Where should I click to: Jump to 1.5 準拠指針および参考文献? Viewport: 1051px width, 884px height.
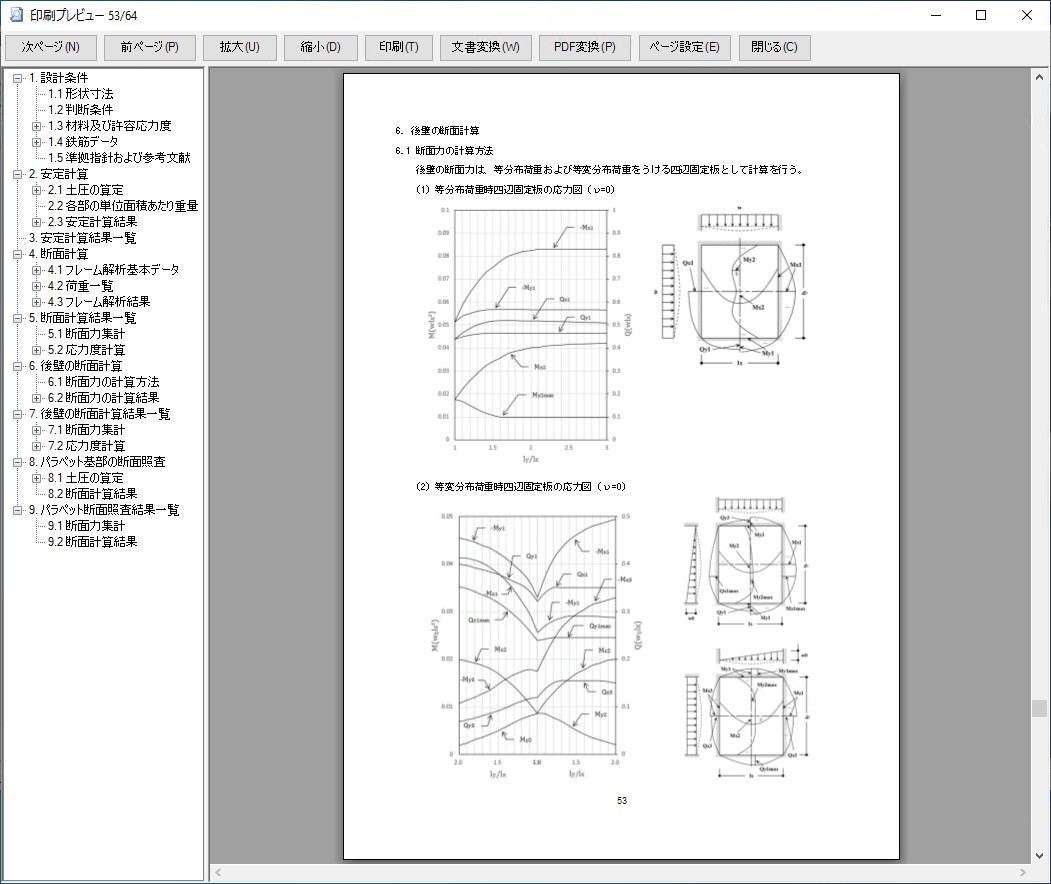tap(119, 158)
